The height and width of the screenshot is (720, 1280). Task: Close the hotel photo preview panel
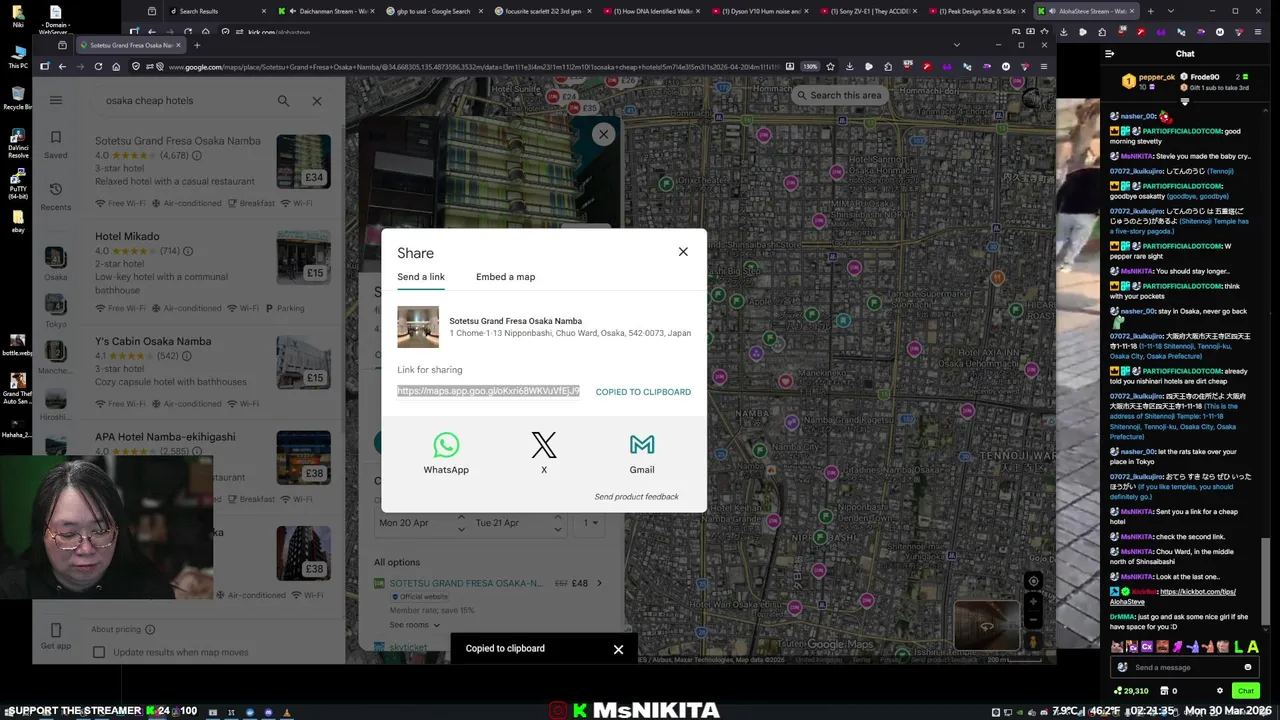click(603, 134)
